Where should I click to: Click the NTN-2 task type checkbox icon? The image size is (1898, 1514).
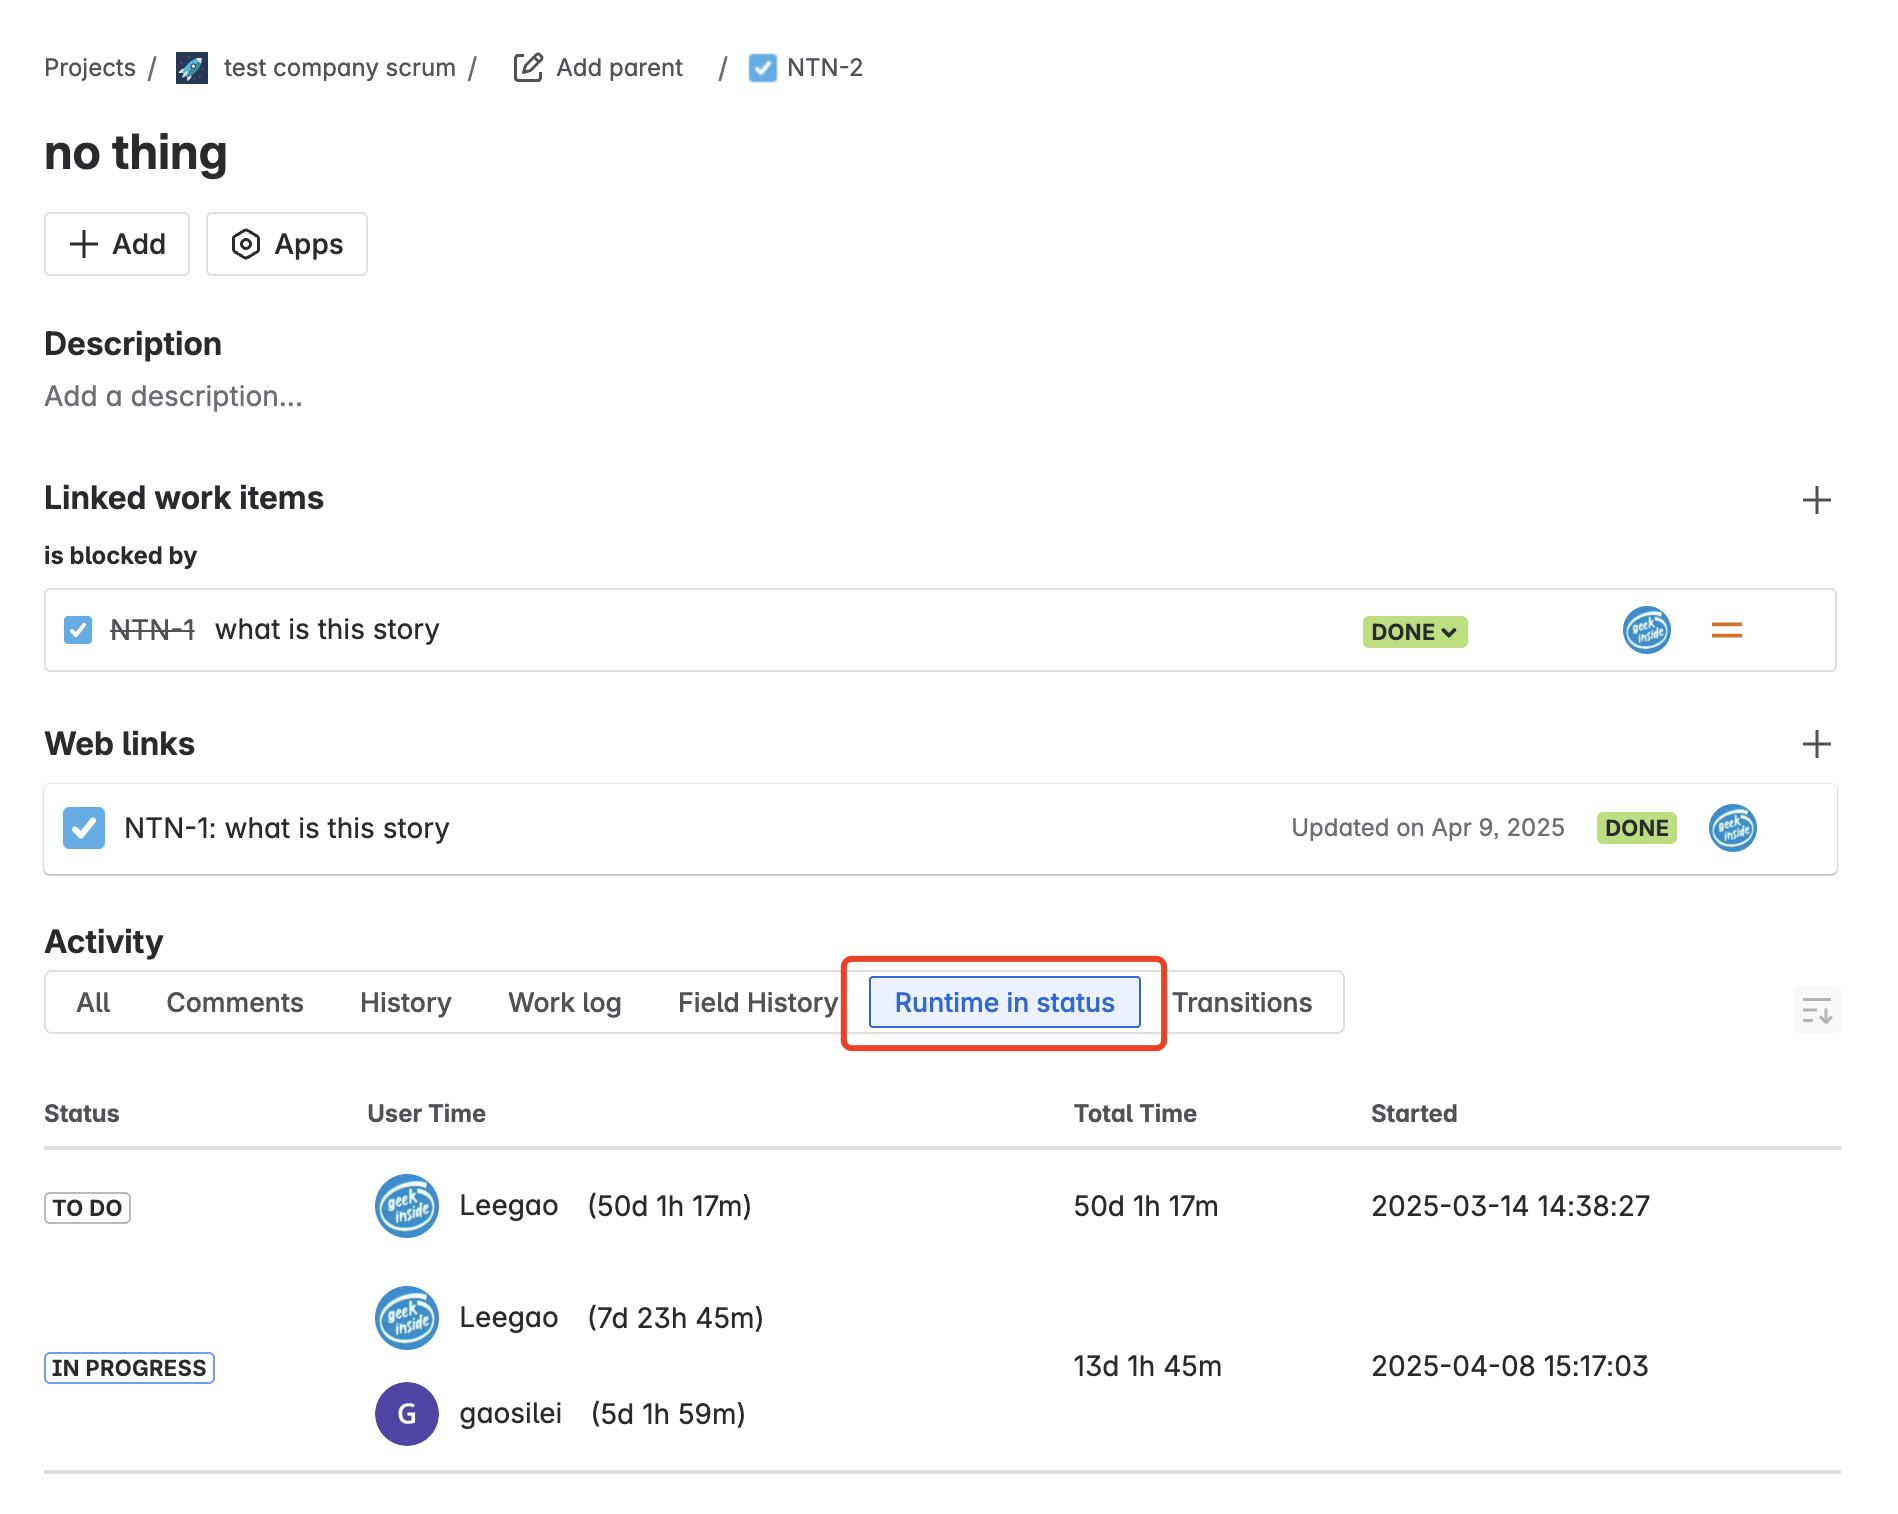[762, 68]
